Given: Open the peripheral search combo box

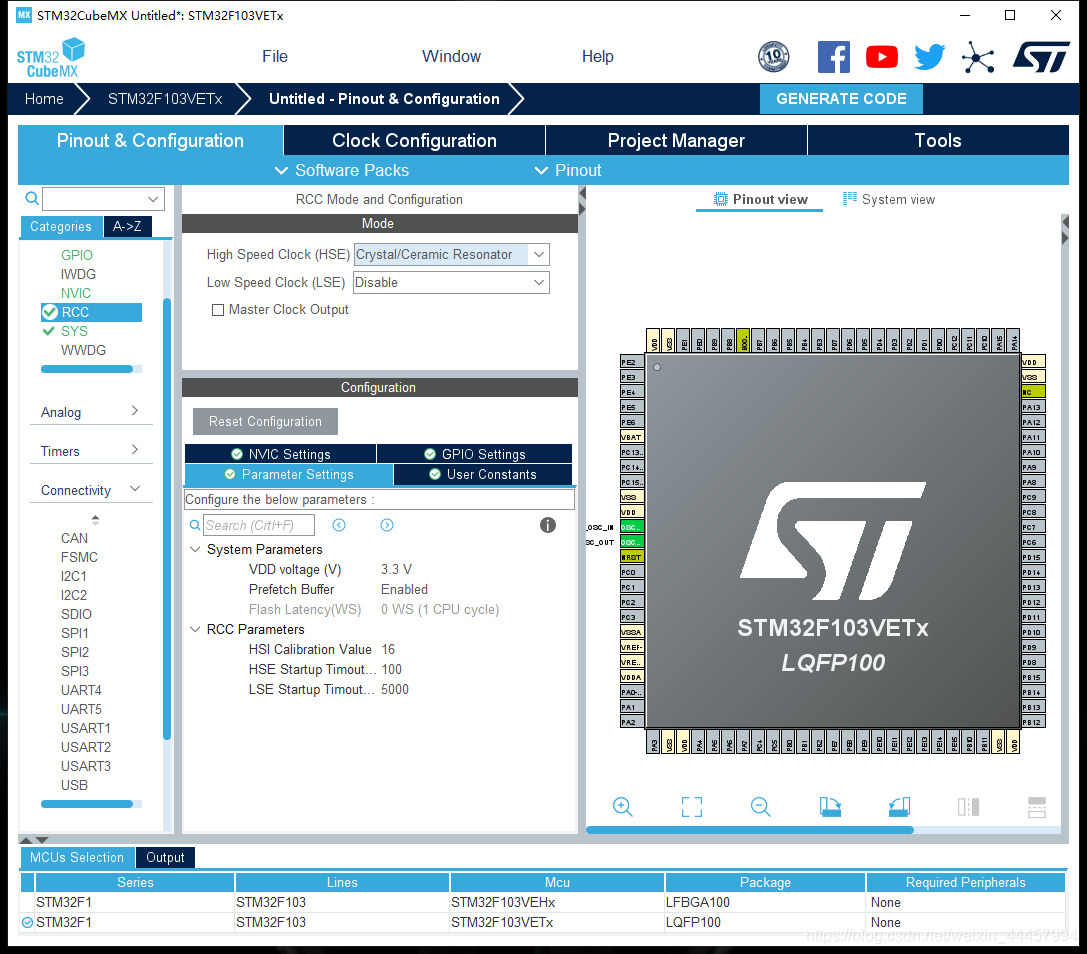Looking at the screenshot, I should pos(103,199).
